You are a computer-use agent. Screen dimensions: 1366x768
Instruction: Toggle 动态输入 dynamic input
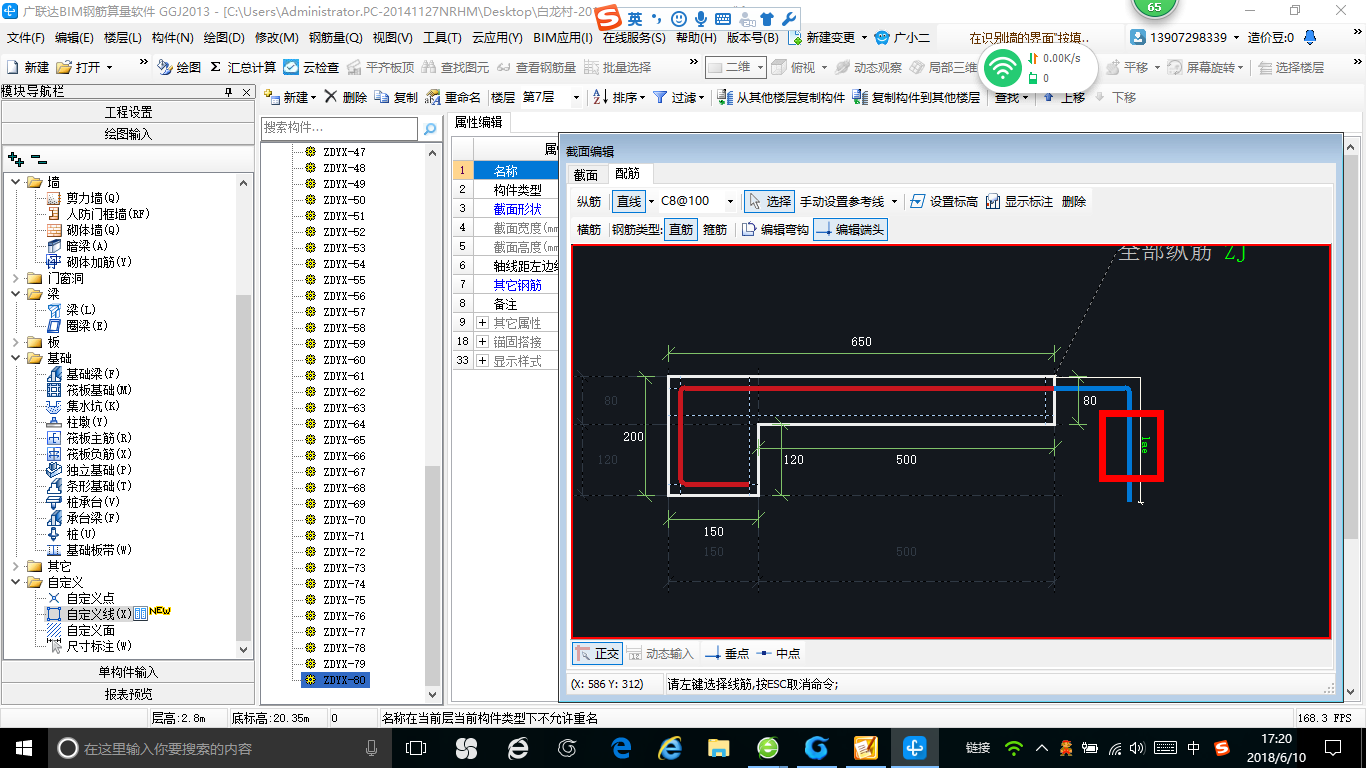coord(660,654)
